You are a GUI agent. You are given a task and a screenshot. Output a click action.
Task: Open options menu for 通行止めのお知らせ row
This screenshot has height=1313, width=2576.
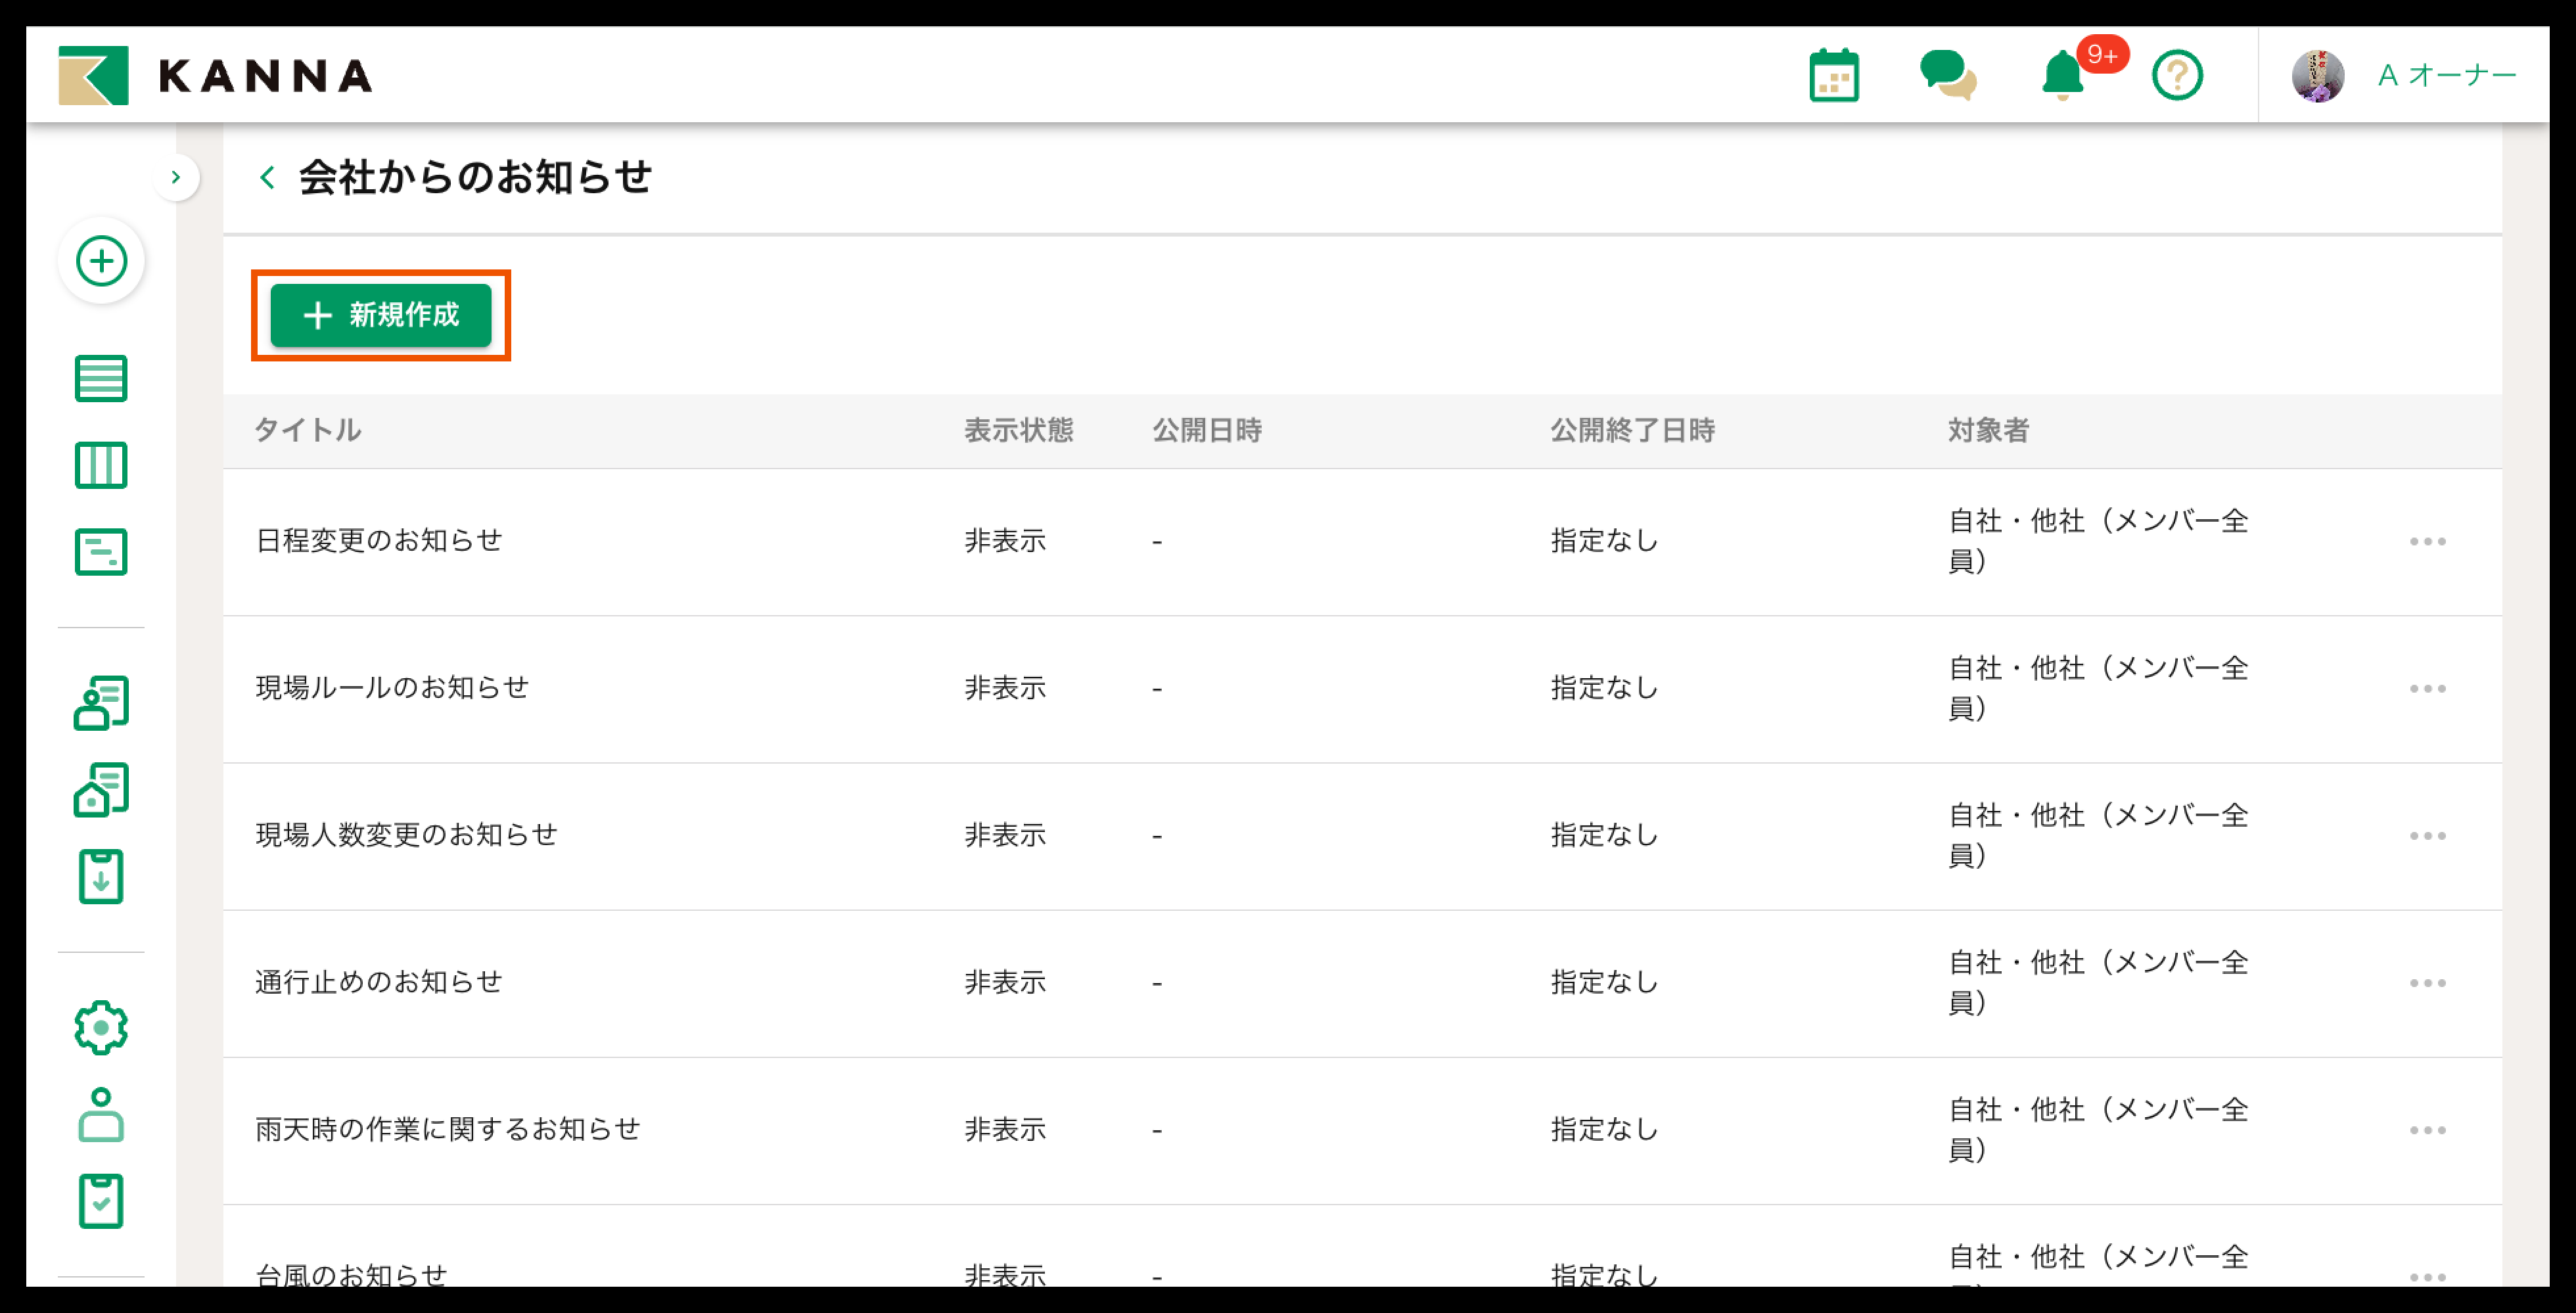coord(2429,982)
